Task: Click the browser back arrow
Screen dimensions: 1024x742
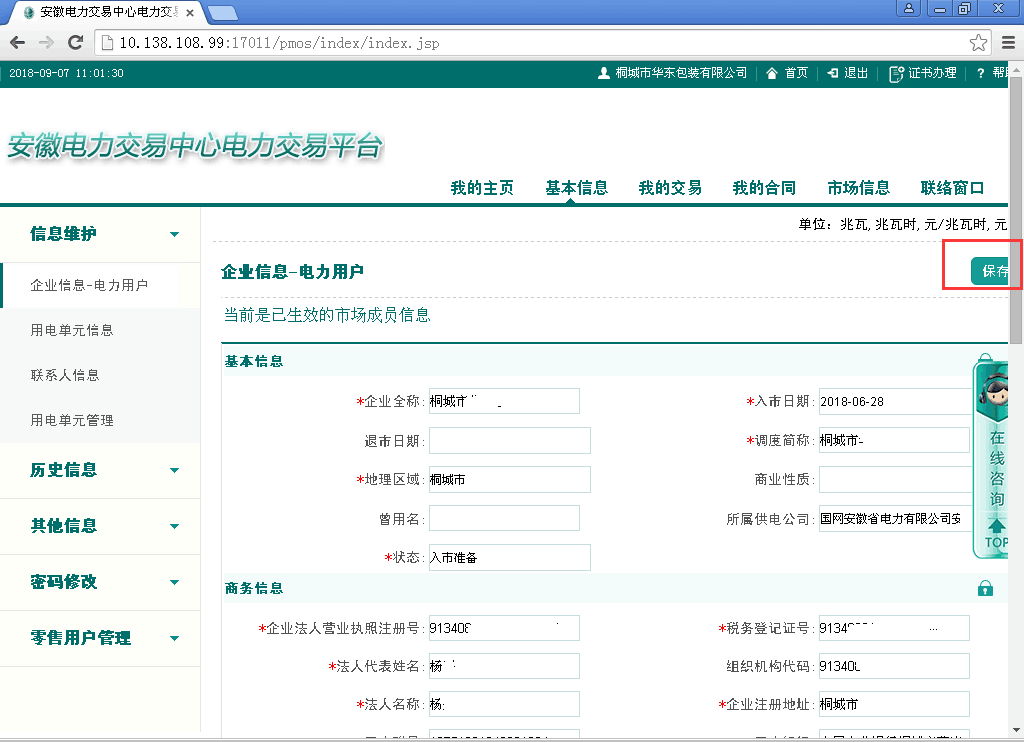Action: [17, 43]
